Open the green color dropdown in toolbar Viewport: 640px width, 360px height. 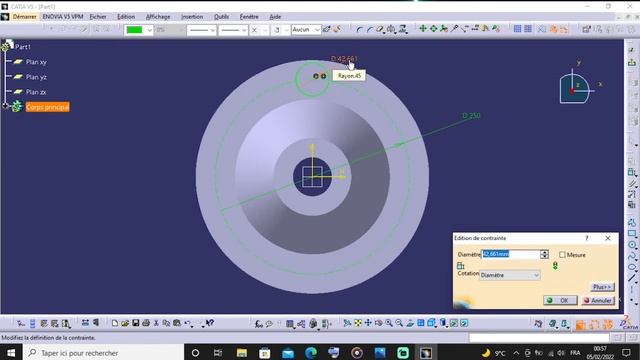(x=139, y=30)
